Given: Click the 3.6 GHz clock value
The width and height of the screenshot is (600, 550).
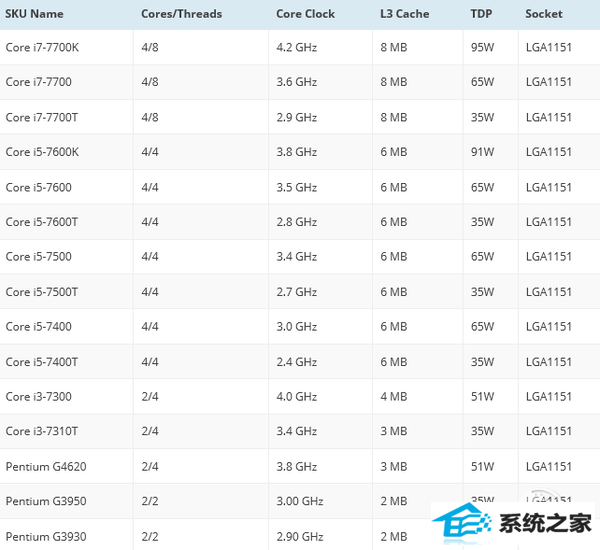Looking at the screenshot, I should 297,82.
